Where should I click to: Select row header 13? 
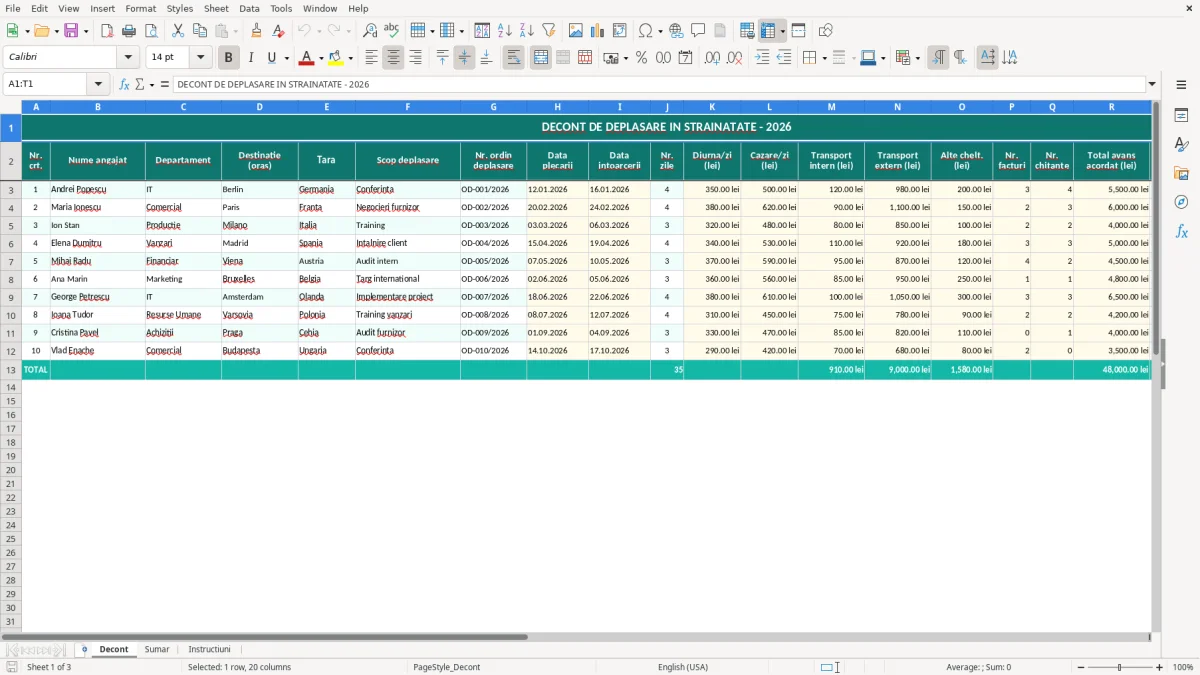pyautogui.click(x=11, y=369)
